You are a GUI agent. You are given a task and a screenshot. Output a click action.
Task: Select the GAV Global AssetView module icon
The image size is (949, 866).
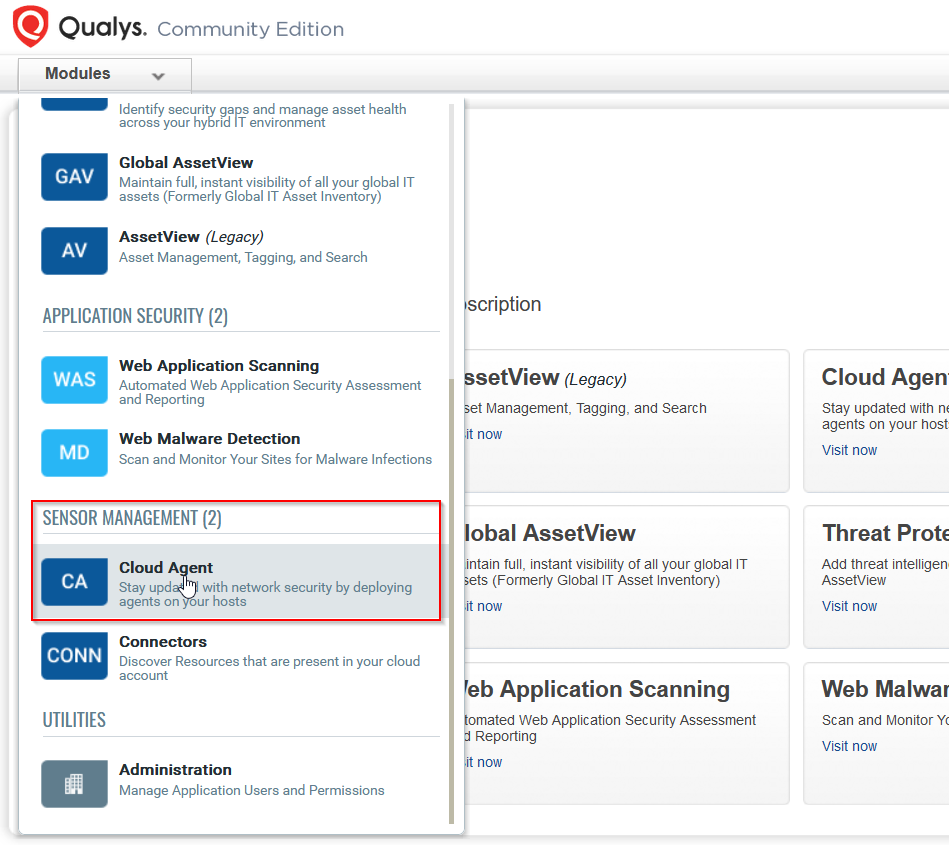coord(74,176)
